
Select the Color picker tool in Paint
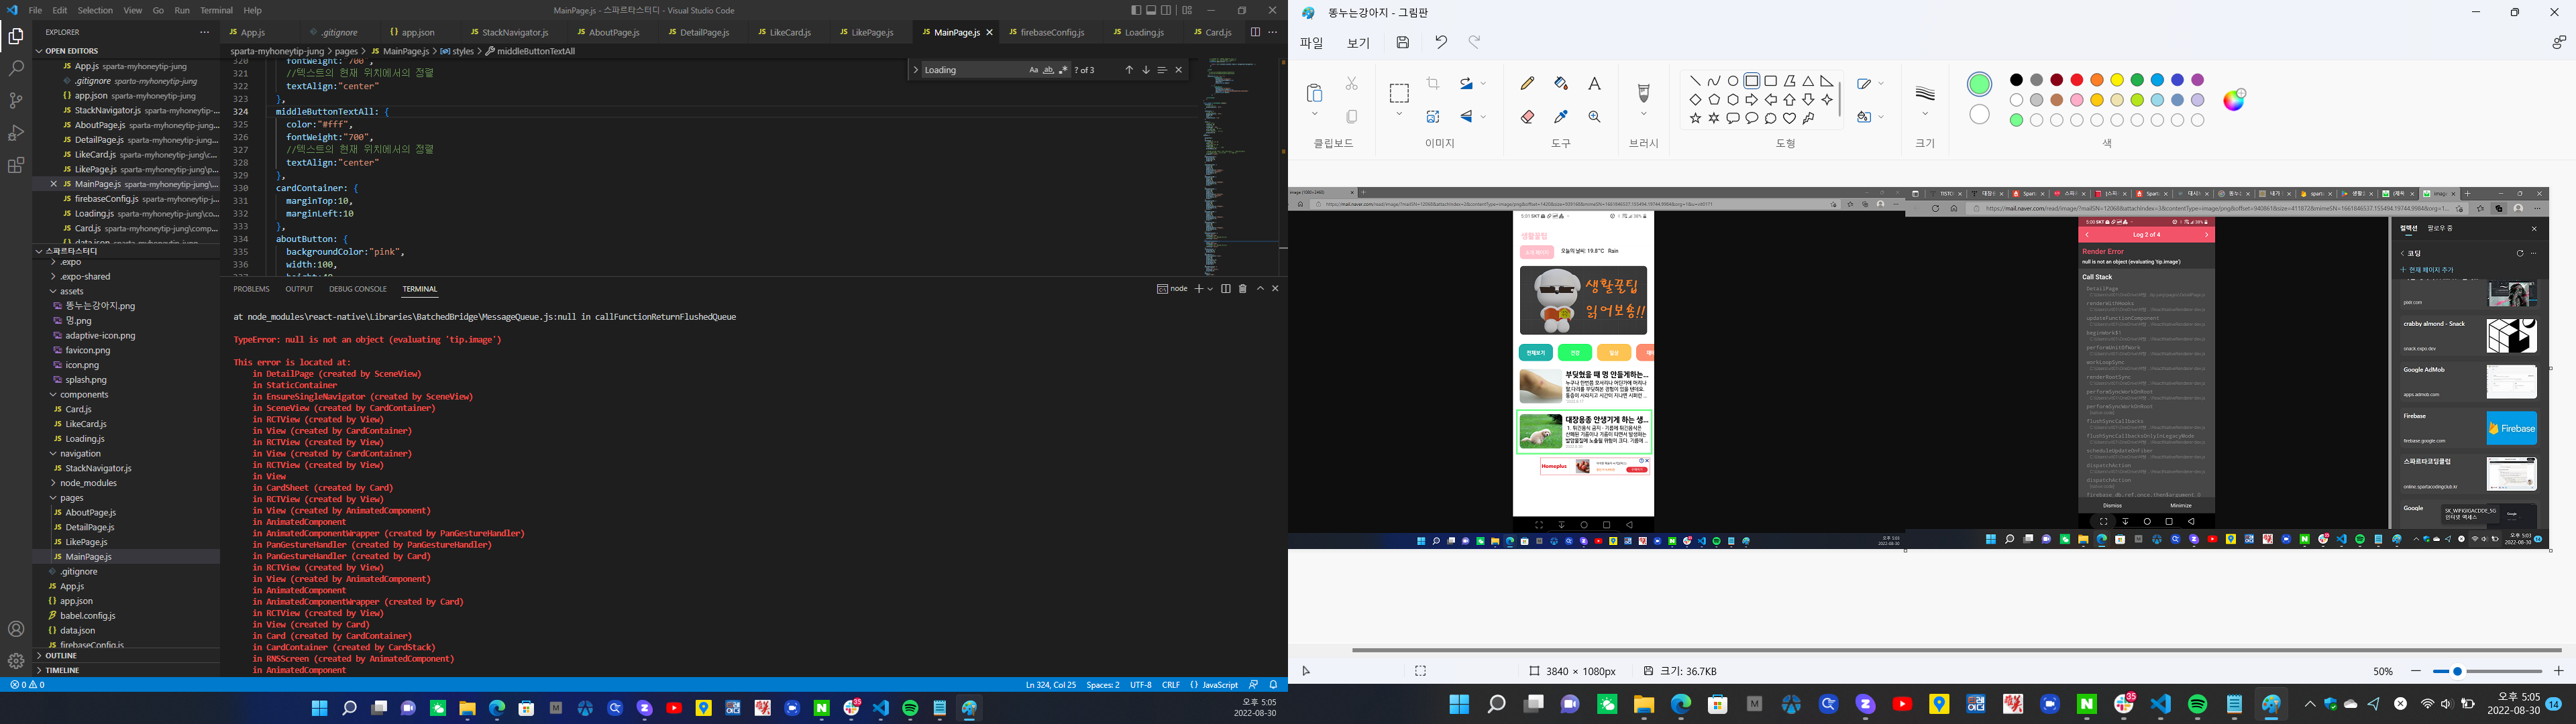pyautogui.click(x=1561, y=117)
